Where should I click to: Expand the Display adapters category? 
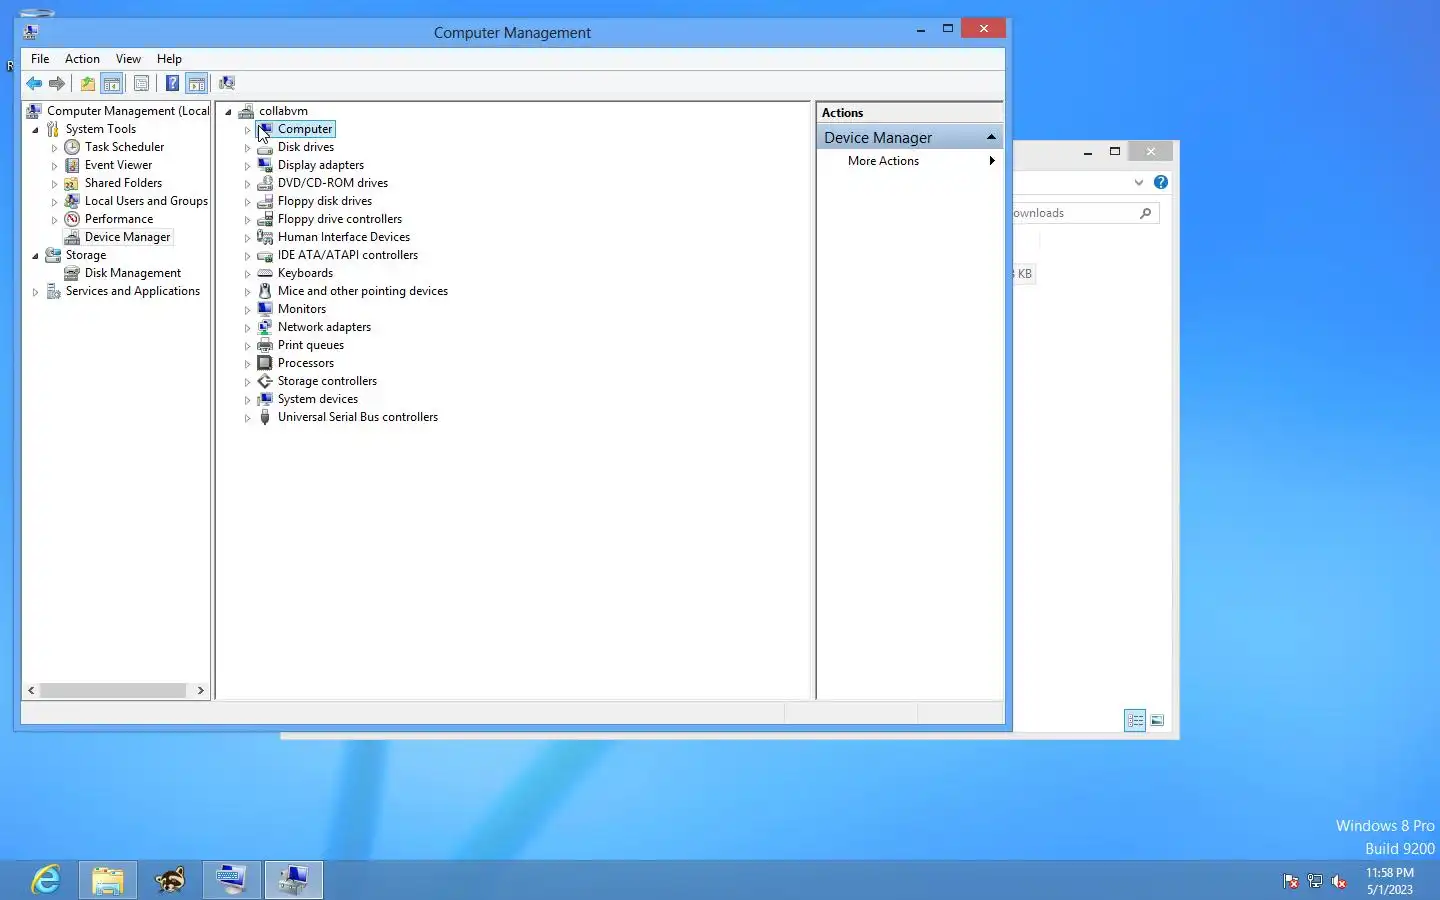tap(248, 166)
